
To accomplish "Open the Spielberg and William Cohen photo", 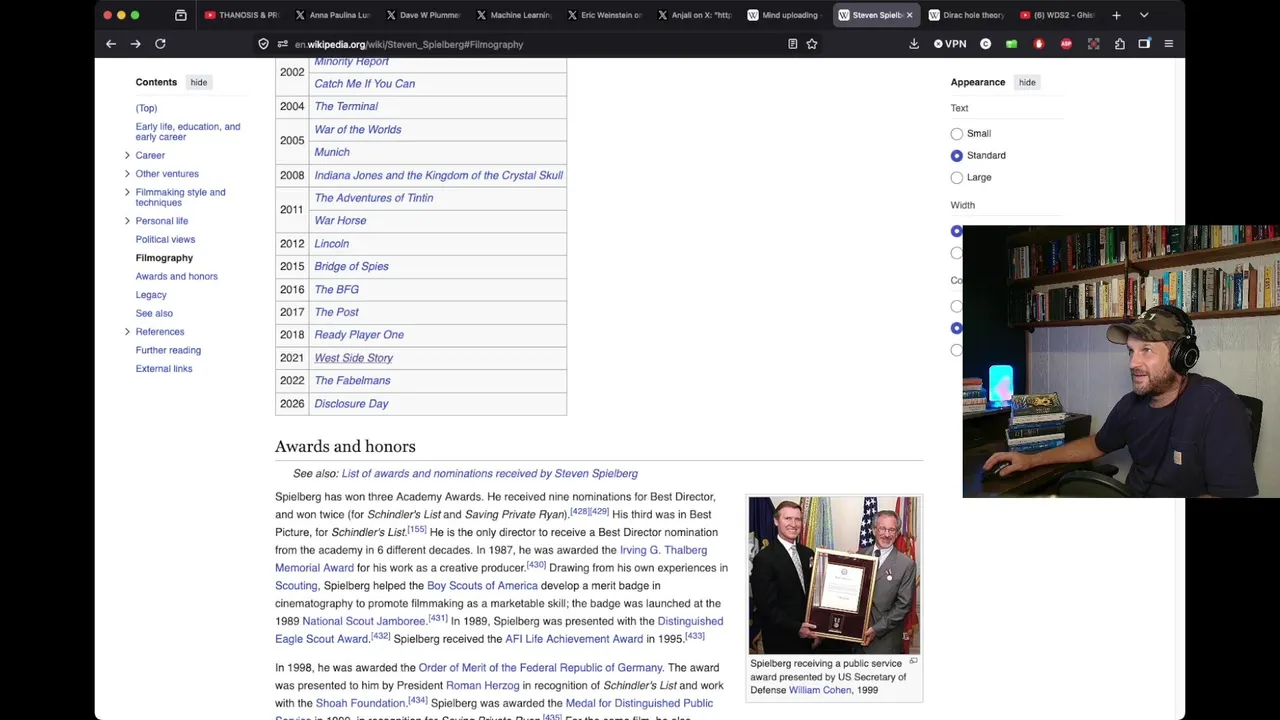I will 834,575.
